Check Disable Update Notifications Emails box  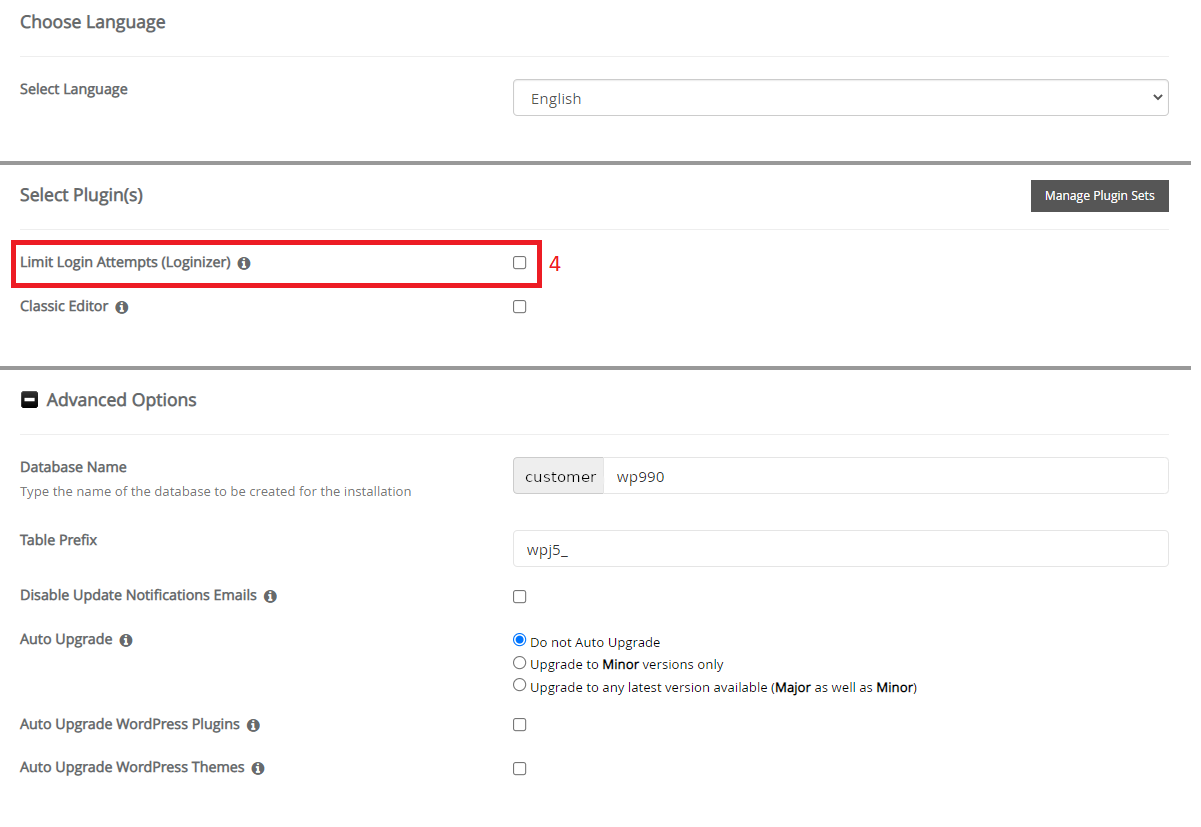(x=519, y=597)
